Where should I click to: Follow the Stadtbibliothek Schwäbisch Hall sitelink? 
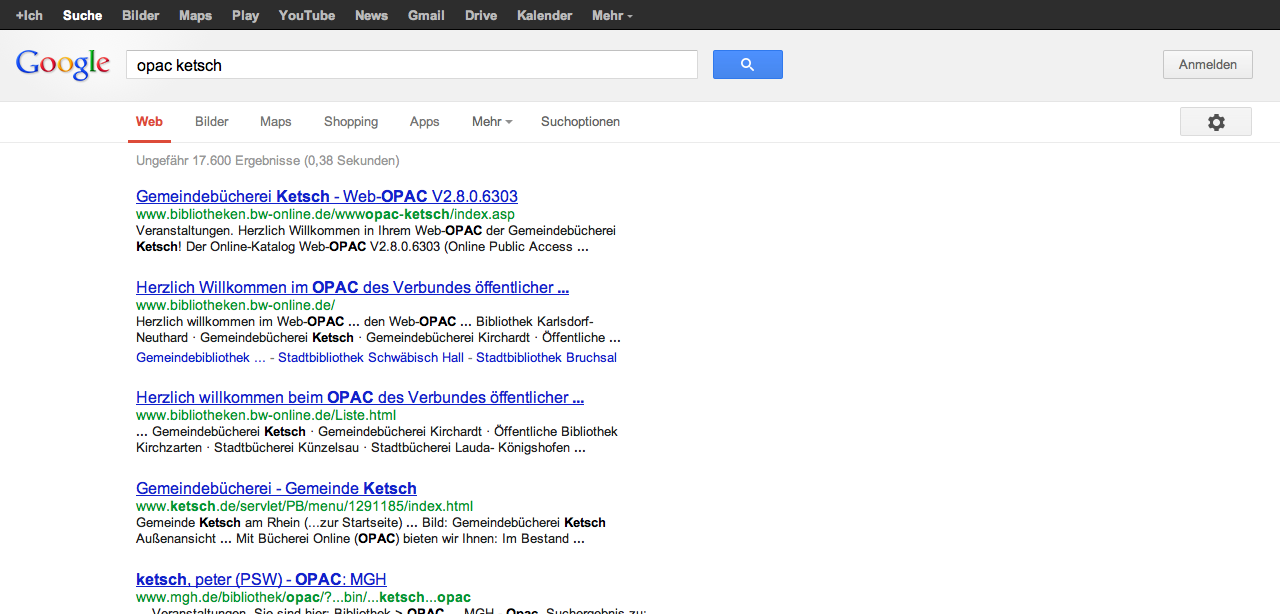pos(371,358)
